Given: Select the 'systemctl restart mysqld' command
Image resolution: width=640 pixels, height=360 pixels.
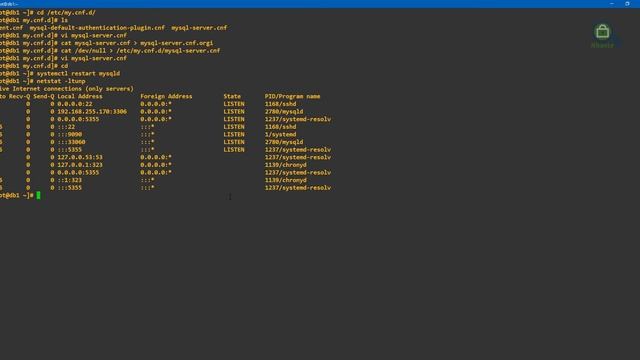Looking at the screenshot, I should pos(78,73).
